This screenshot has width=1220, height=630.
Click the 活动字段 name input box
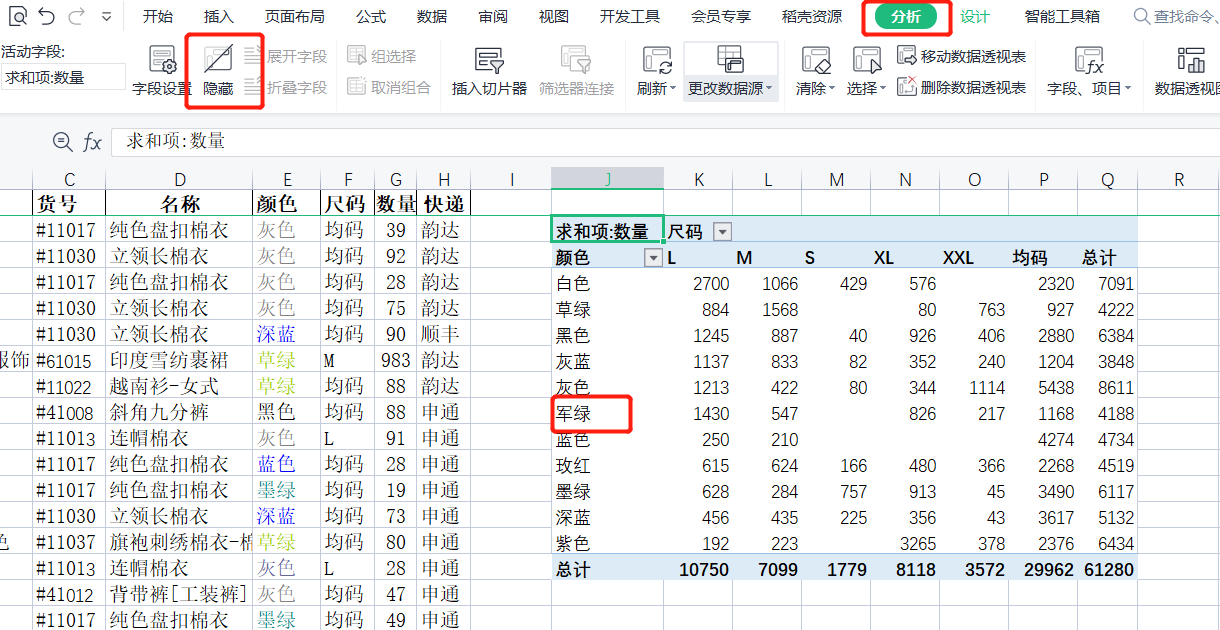coord(63,77)
